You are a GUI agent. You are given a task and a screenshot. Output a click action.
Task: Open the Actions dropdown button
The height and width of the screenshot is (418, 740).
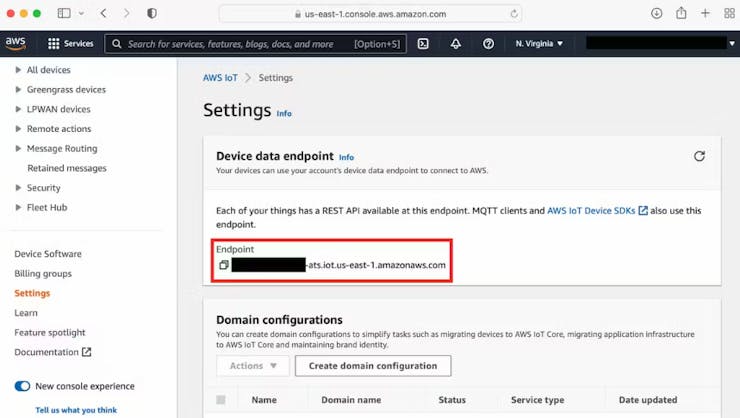[252, 366]
